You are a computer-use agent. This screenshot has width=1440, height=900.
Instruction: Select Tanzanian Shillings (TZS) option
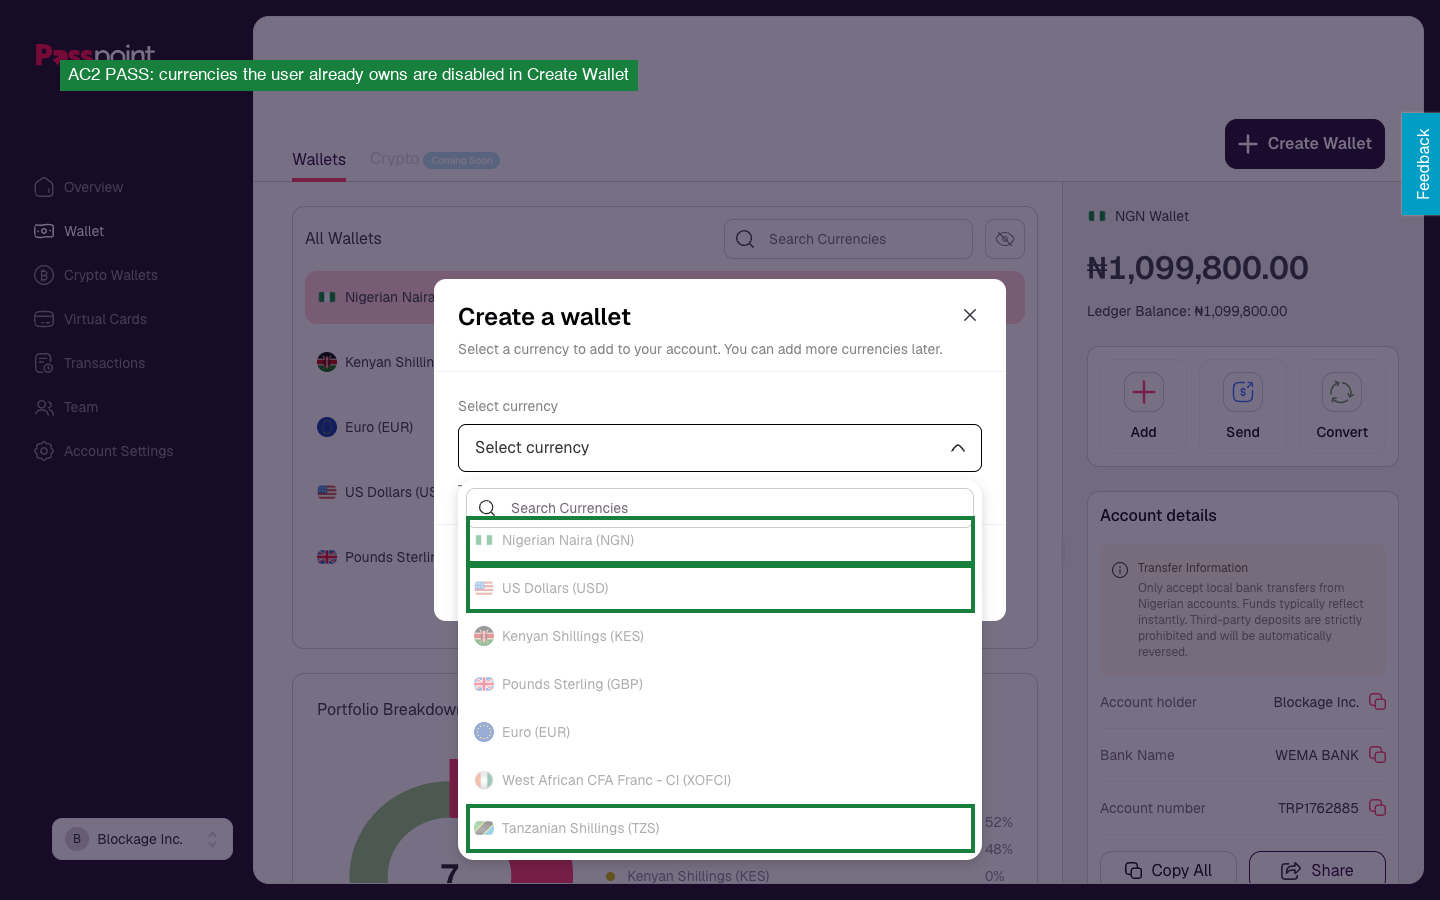point(720,828)
